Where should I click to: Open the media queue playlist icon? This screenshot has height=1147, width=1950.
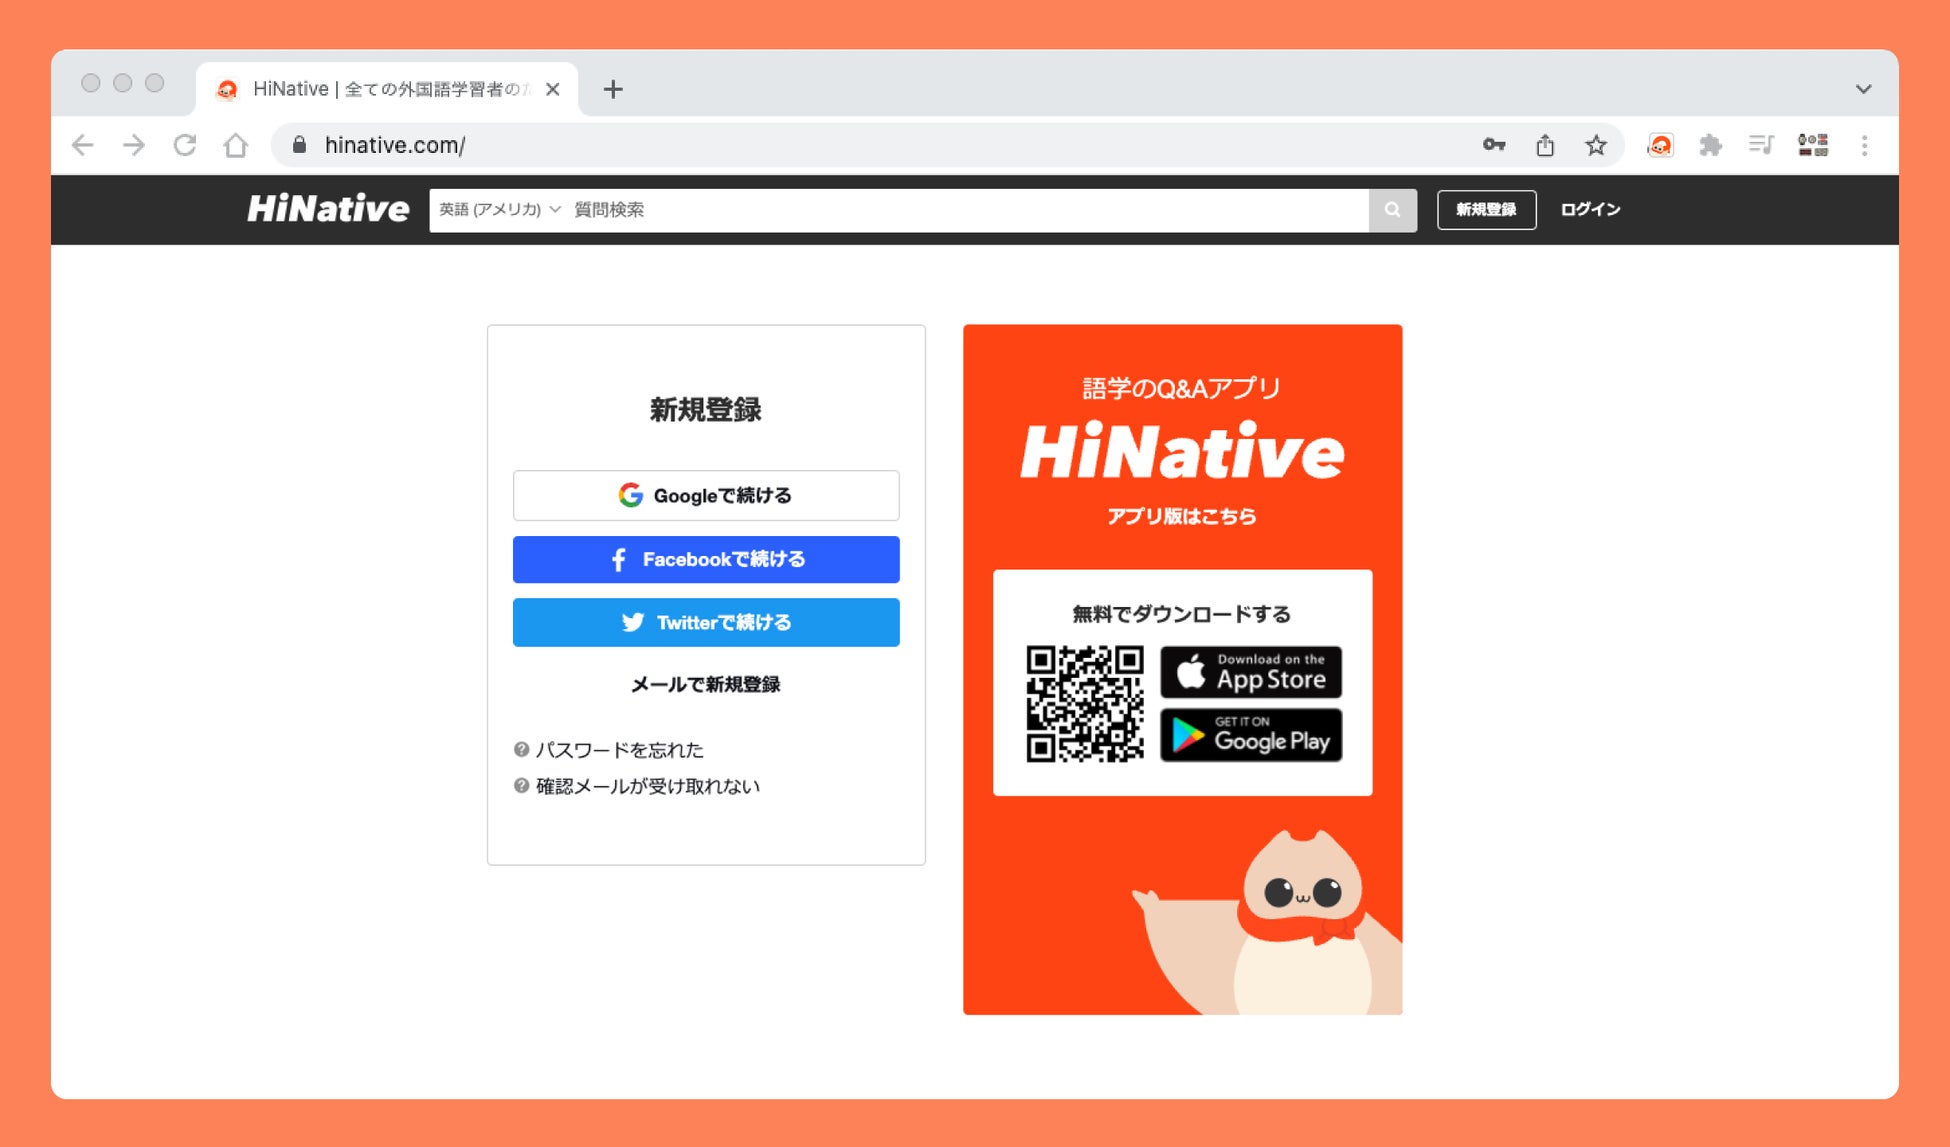(1761, 146)
